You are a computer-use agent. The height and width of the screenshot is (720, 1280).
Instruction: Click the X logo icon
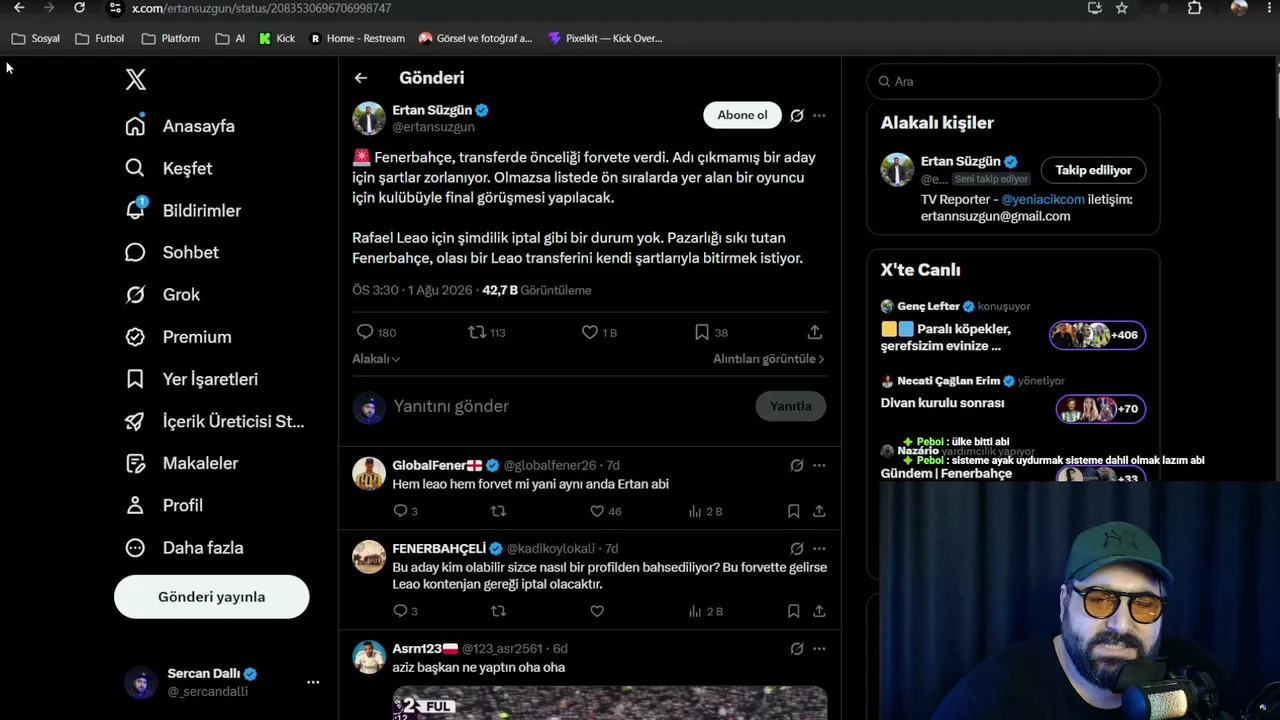[x=136, y=79]
